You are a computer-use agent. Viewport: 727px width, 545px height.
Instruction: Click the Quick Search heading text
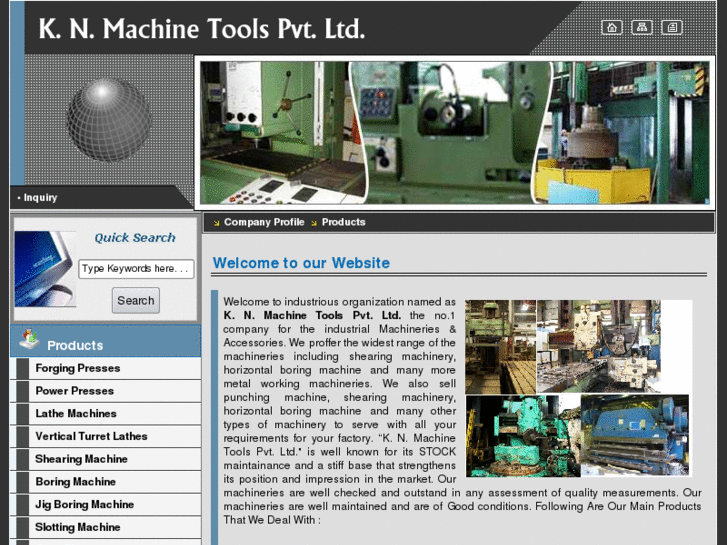click(x=135, y=238)
